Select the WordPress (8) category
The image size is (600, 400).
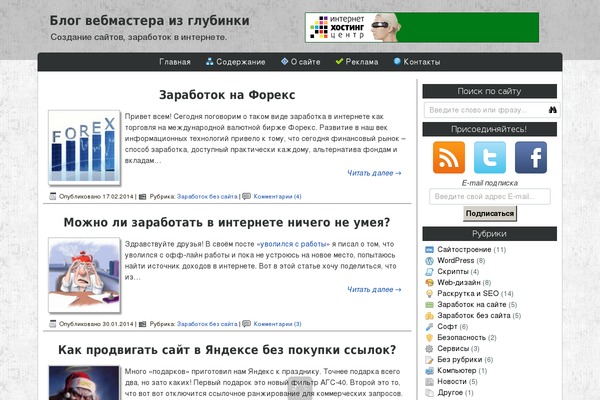461,261
